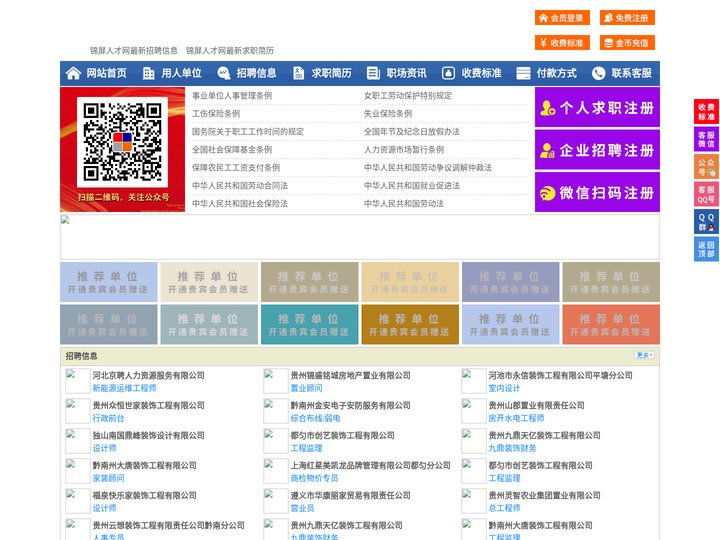
Task: Click the icon beside 收费标准 in navbar
Action: 448,73
